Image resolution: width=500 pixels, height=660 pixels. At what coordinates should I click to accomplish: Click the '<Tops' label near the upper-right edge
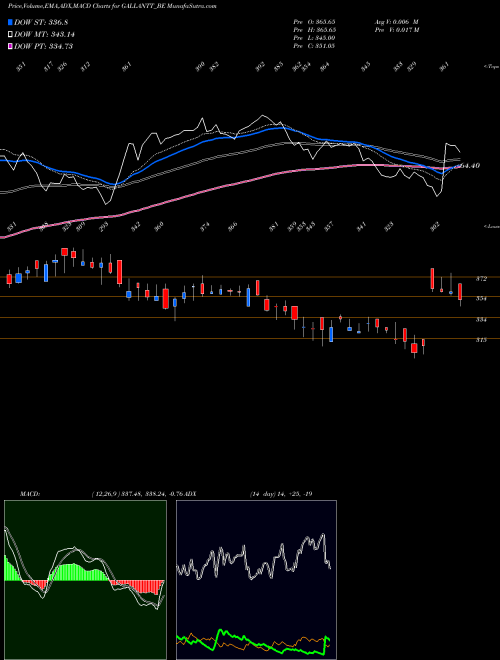[x=491, y=67]
